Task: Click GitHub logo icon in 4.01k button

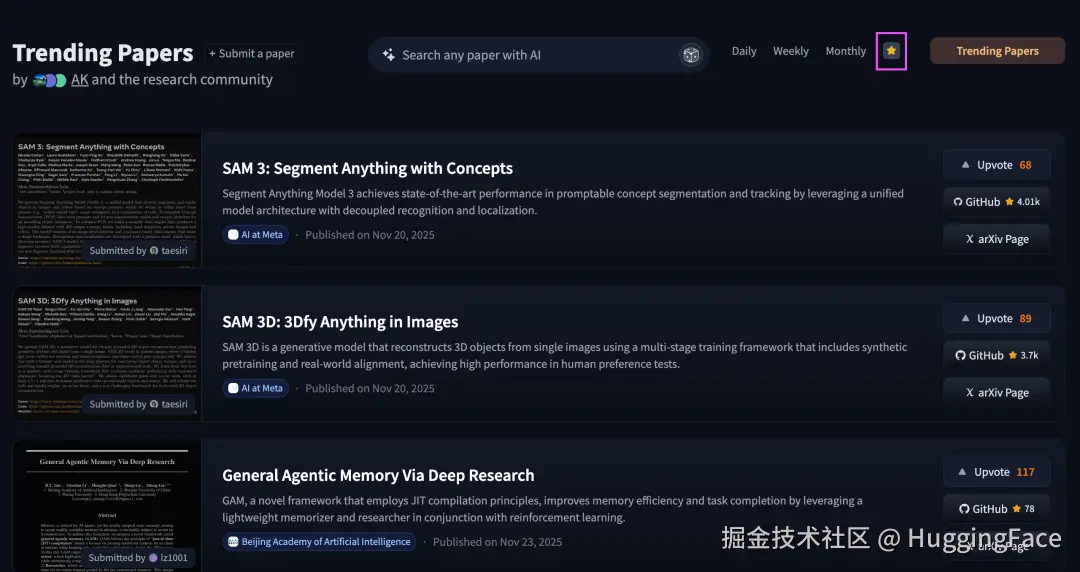Action: point(957,202)
